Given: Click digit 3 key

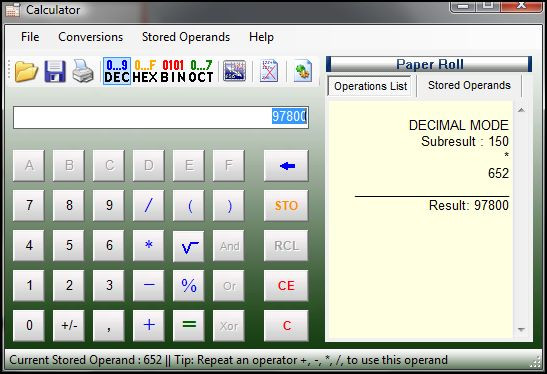Looking at the screenshot, I should (x=108, y=286).
